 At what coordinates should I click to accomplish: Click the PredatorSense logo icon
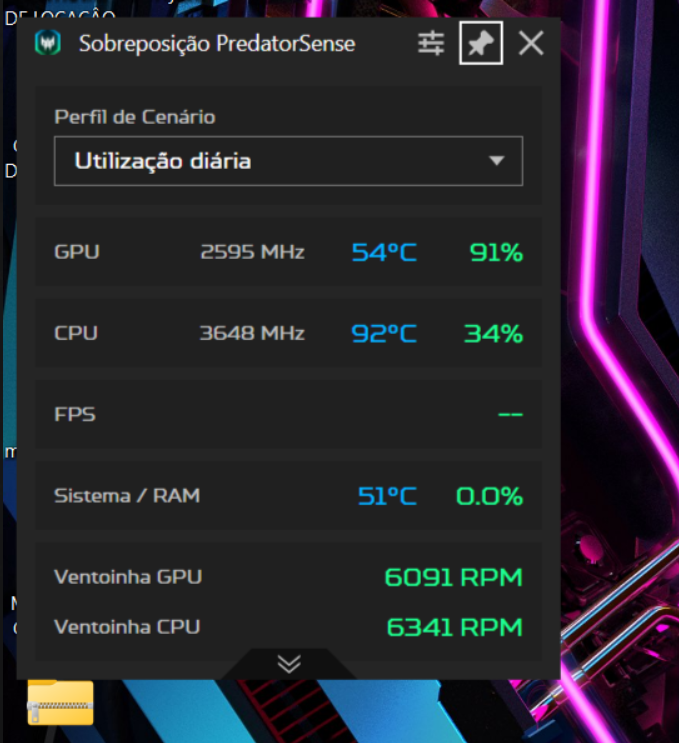48,43
